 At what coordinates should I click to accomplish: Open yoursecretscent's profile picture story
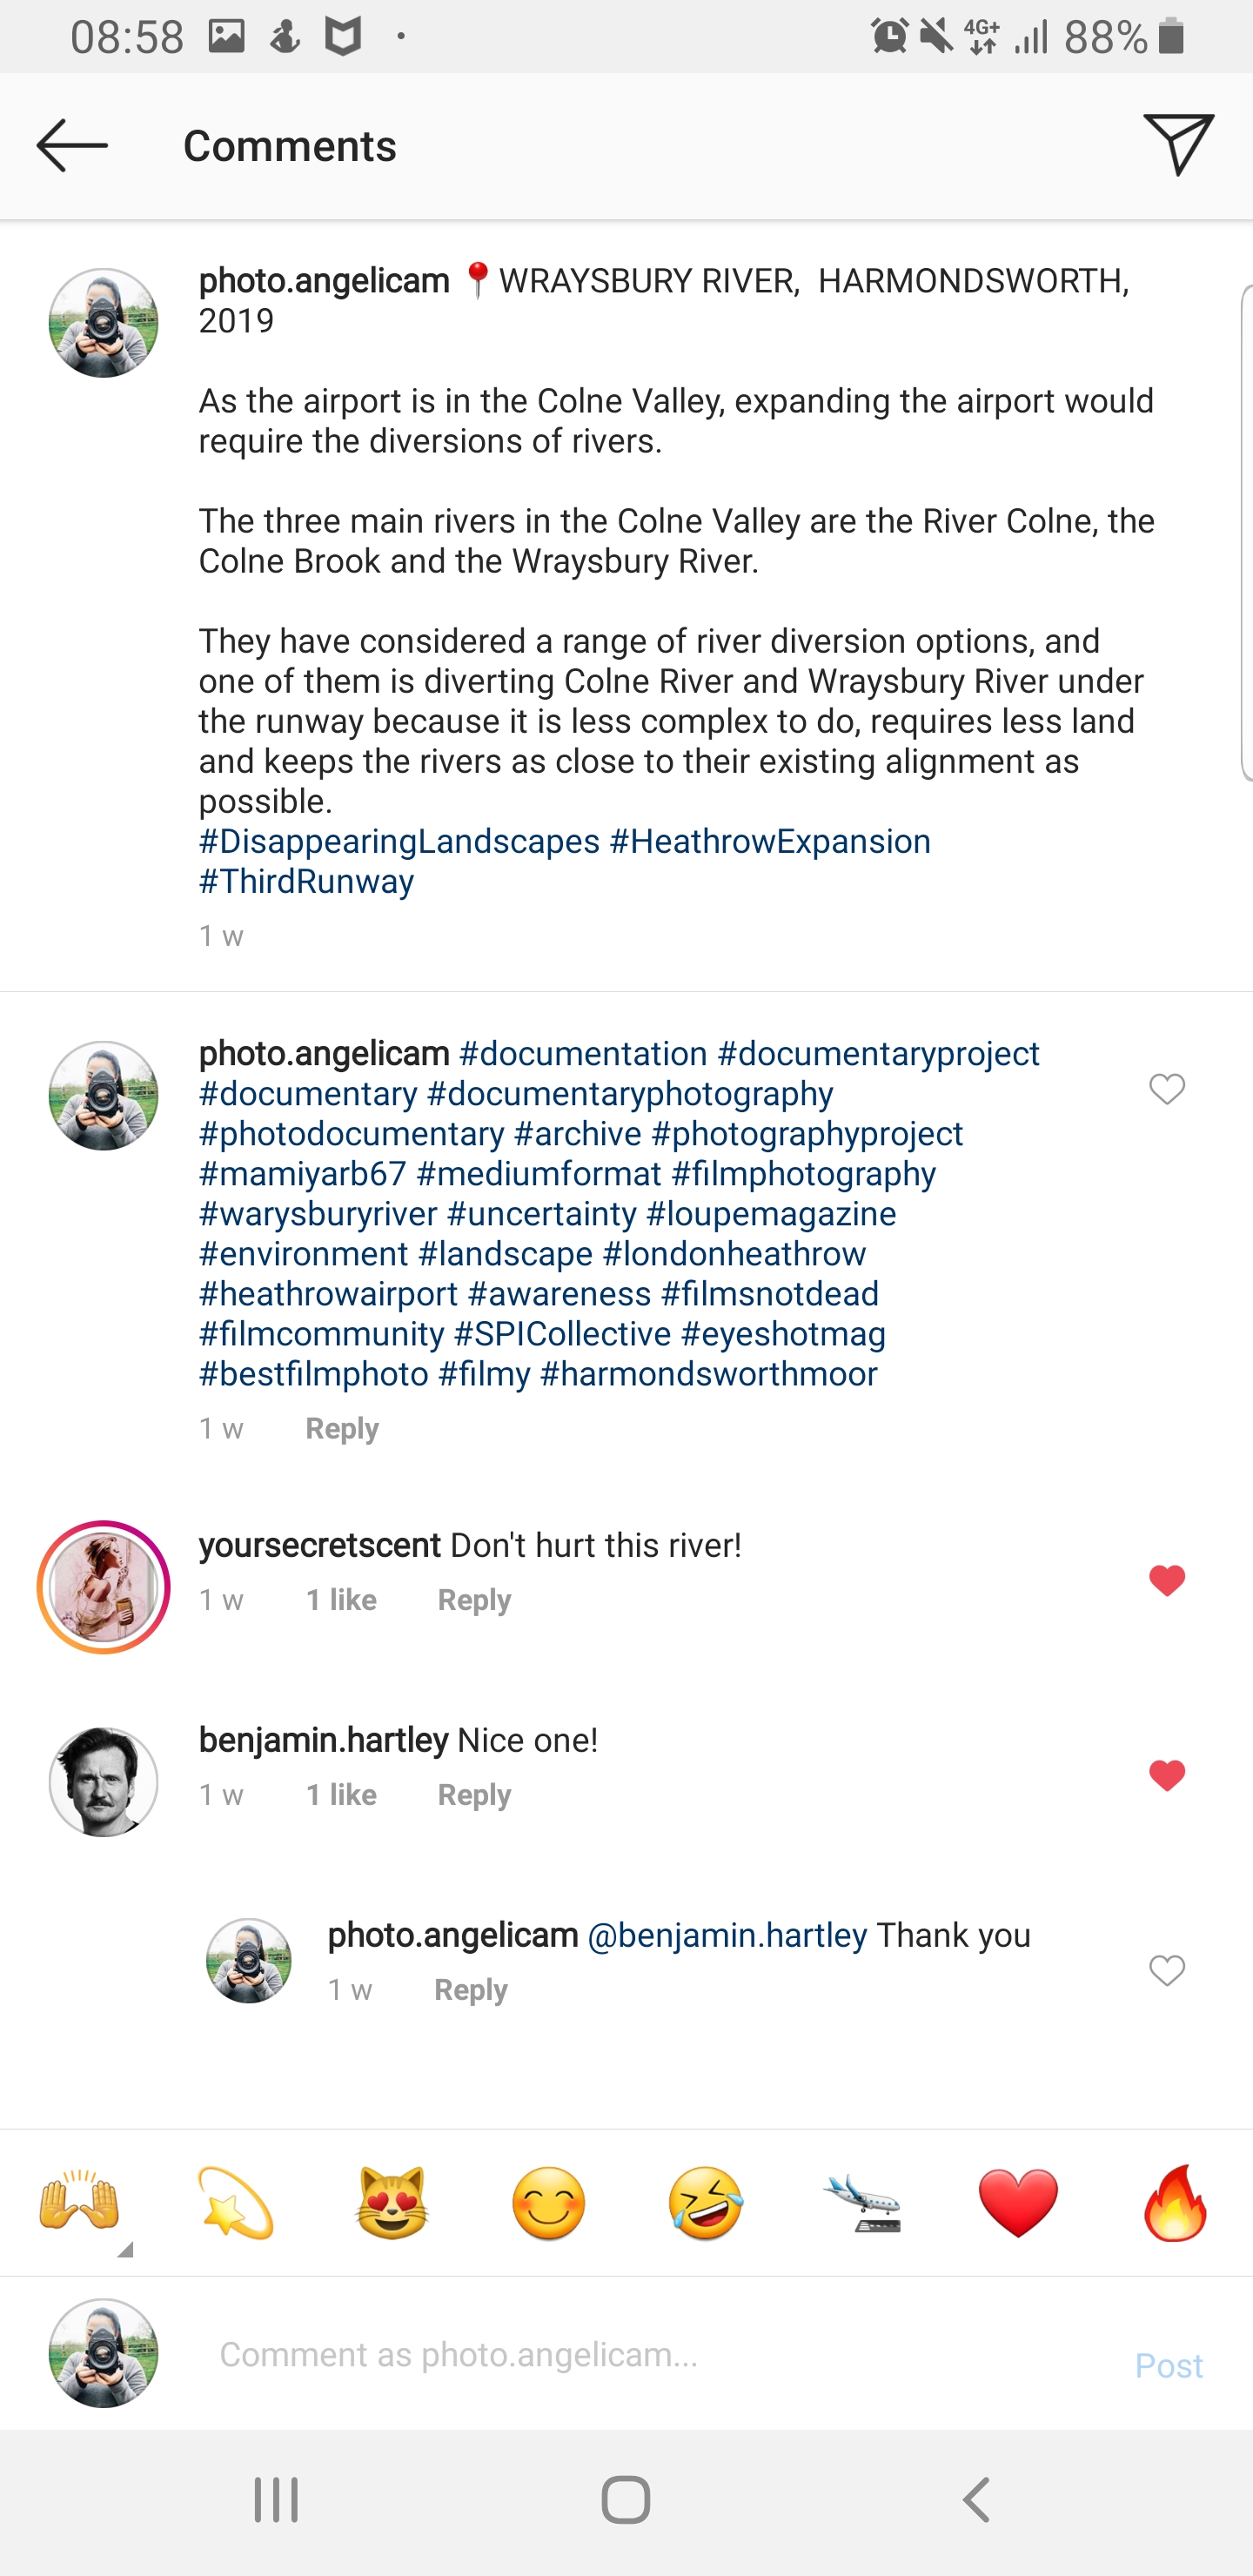pos(104,1587)
